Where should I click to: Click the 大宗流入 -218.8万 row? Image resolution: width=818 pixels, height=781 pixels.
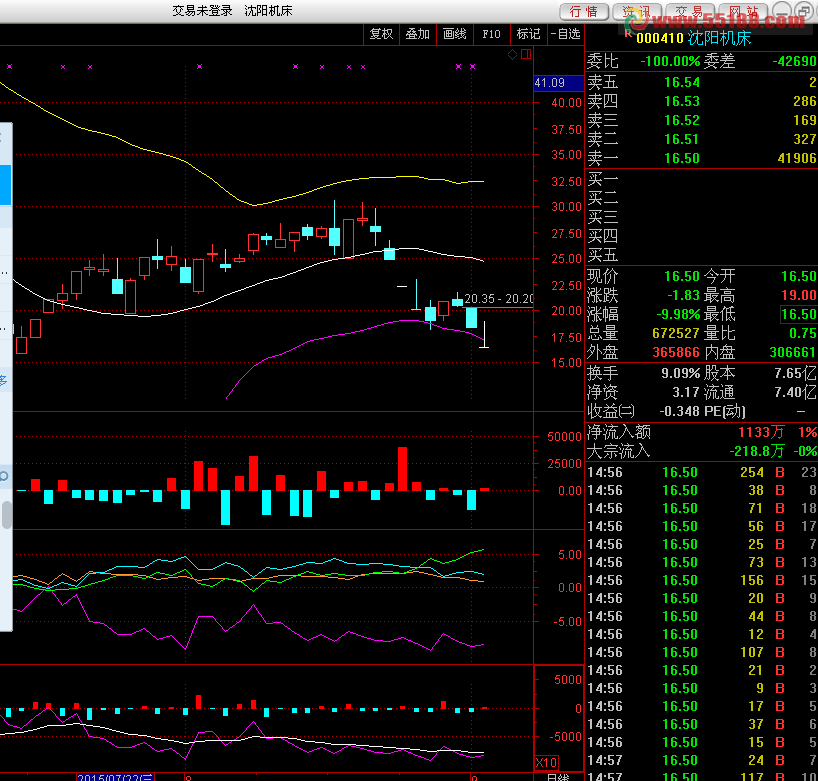coord(701,451)
